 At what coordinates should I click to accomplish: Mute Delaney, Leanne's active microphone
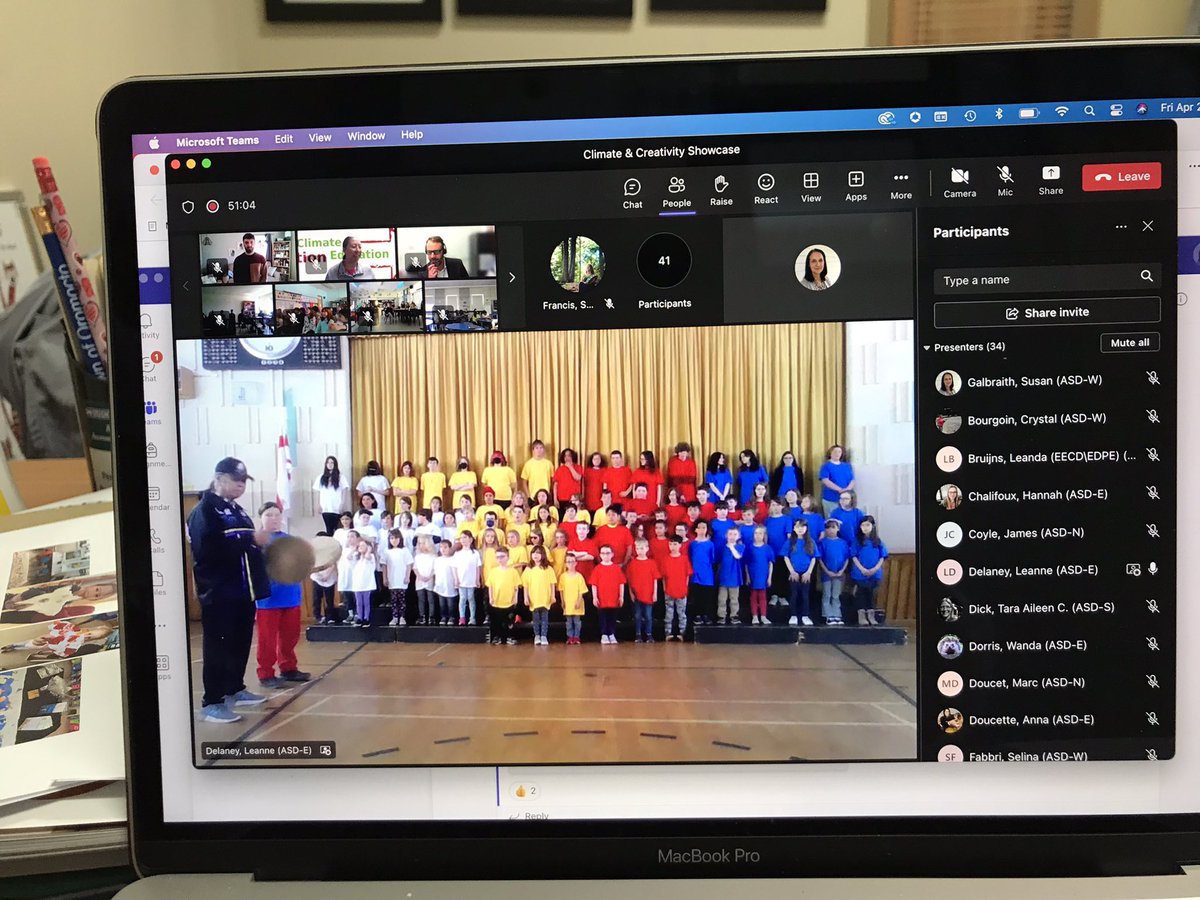point(1153,568)
